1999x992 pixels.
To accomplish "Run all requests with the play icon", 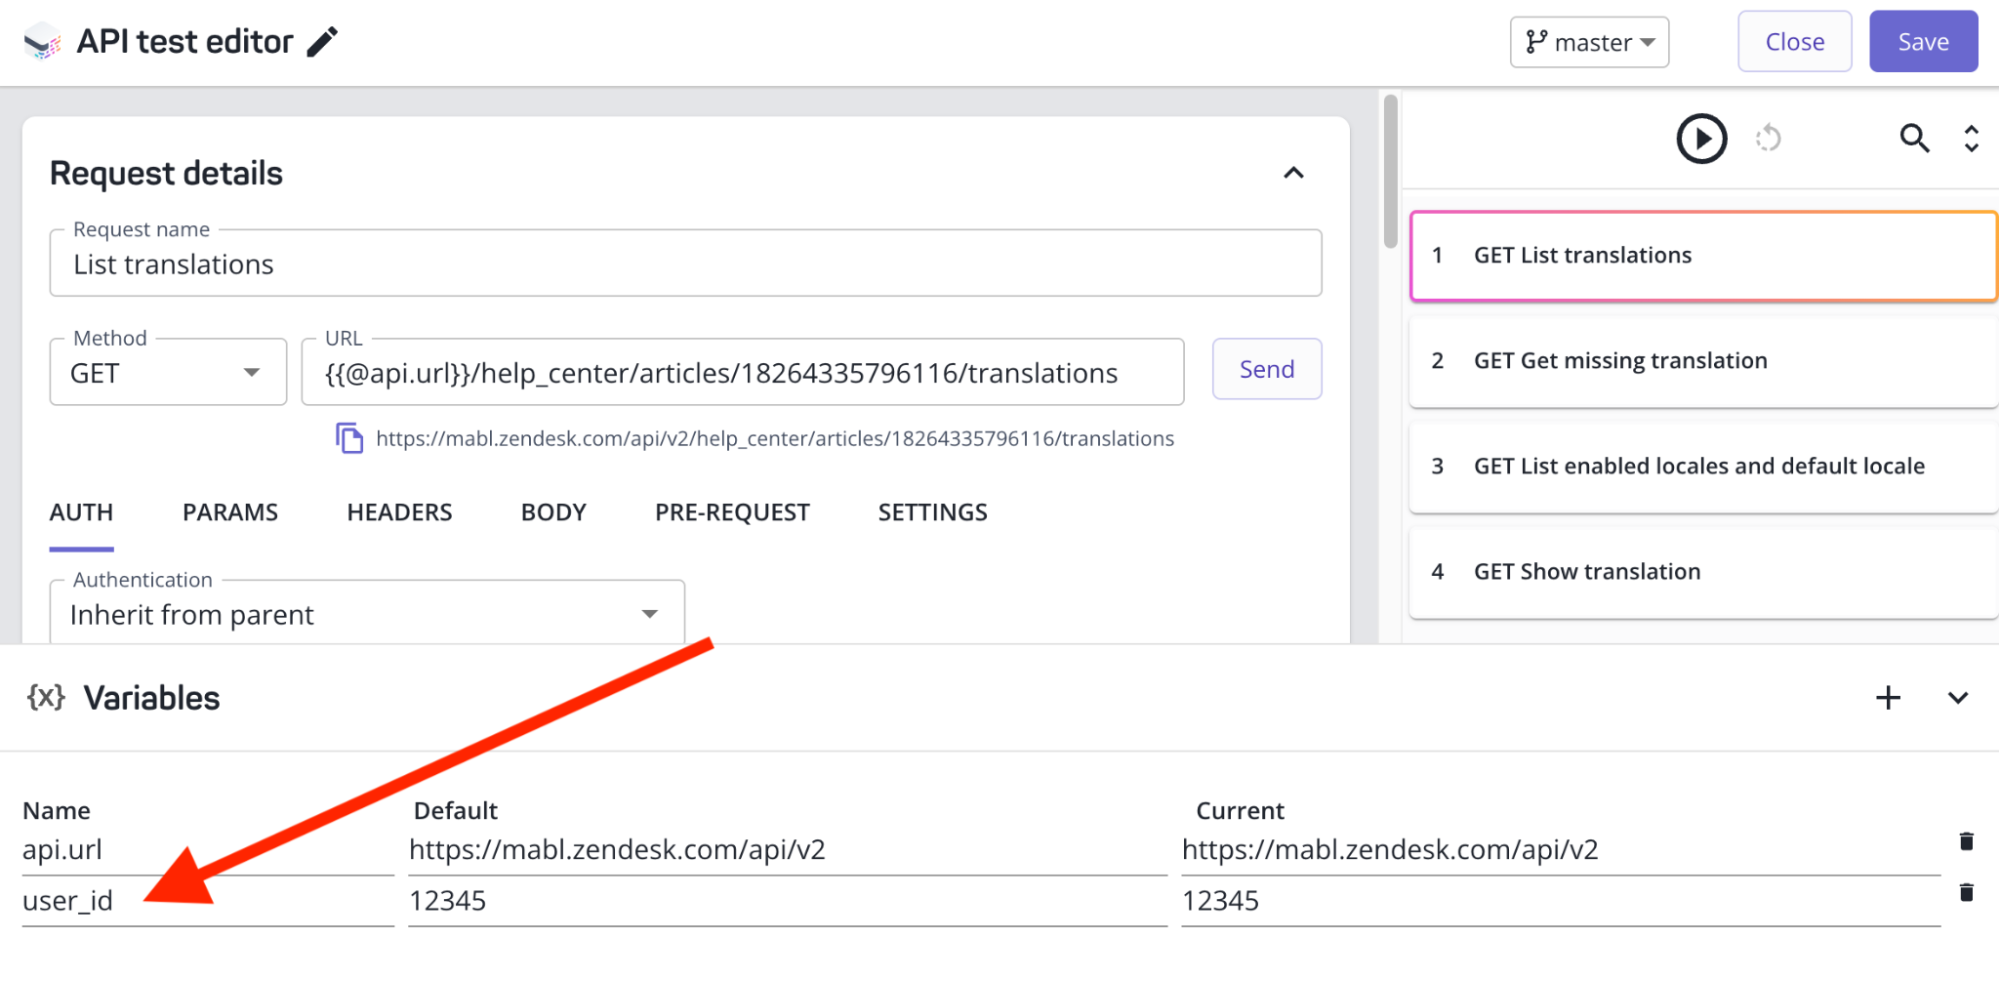I will pyautogui.click(x=1701, y=138).
